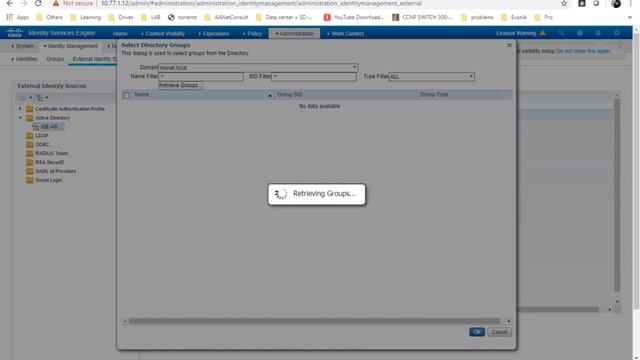Click the ISE search magnifier icon
Image resolution: width=640 pixels, height=360 pixels.
tap(561, 33)
